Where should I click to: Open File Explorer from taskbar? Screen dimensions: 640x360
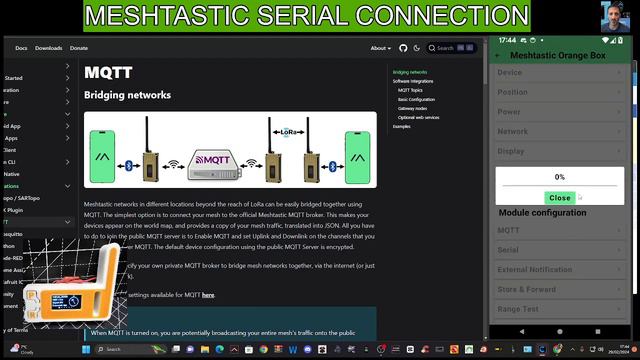[x=205, y=349]
